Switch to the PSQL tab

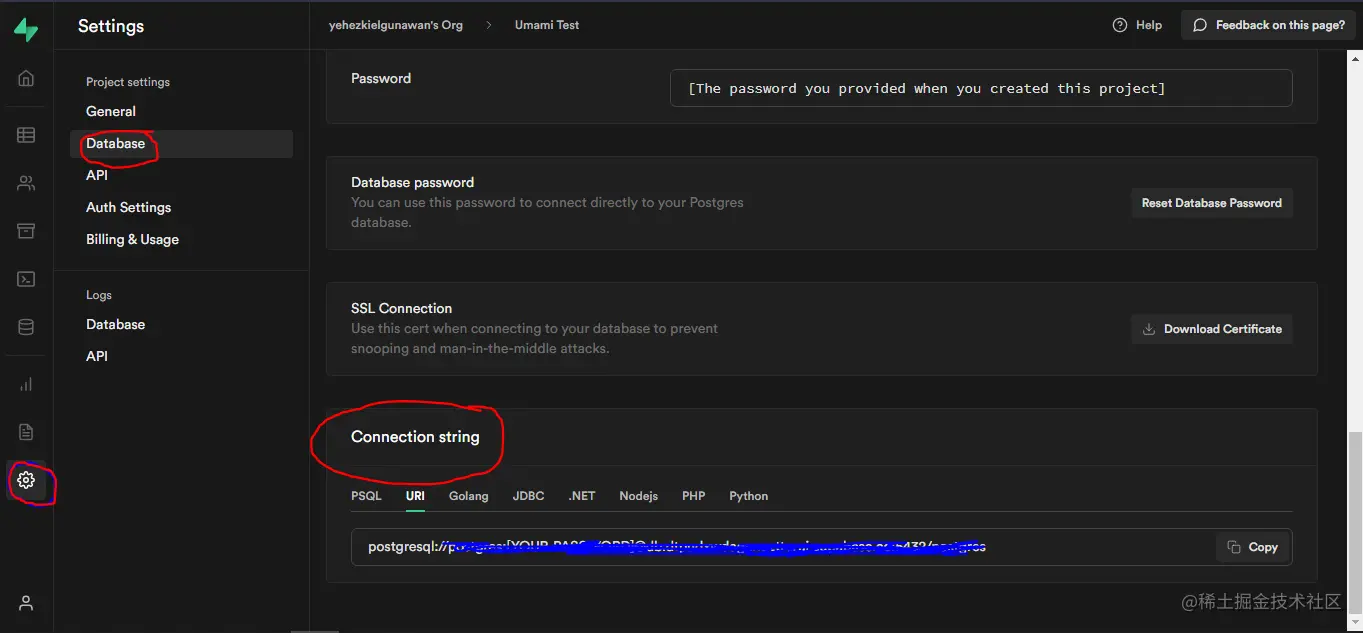pyautogui.click(x=366, y=496)
